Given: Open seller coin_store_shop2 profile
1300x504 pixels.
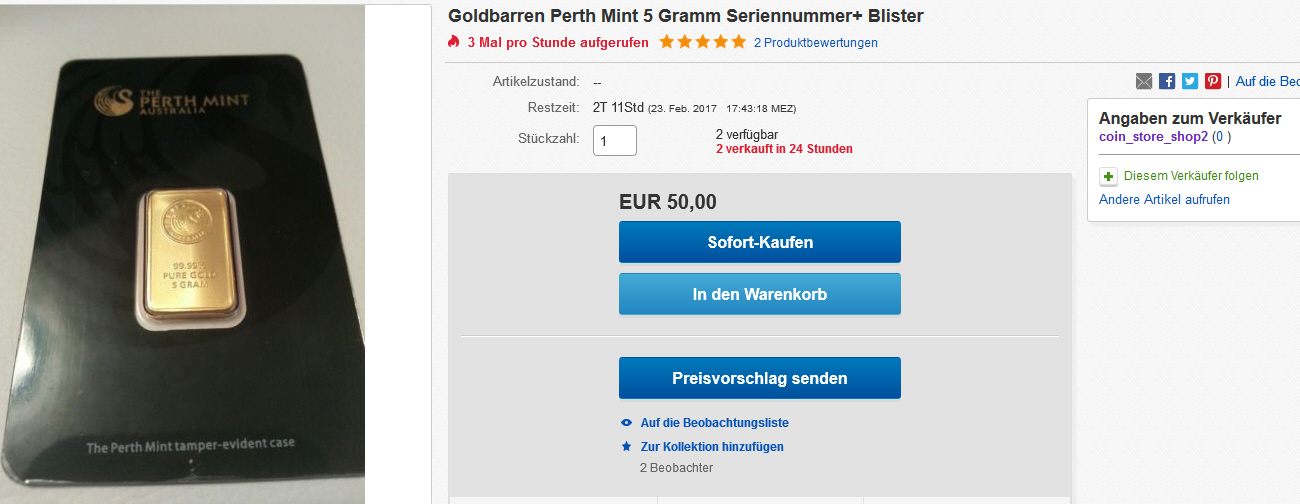Looking at the screenshot, I should (1153, 137).
